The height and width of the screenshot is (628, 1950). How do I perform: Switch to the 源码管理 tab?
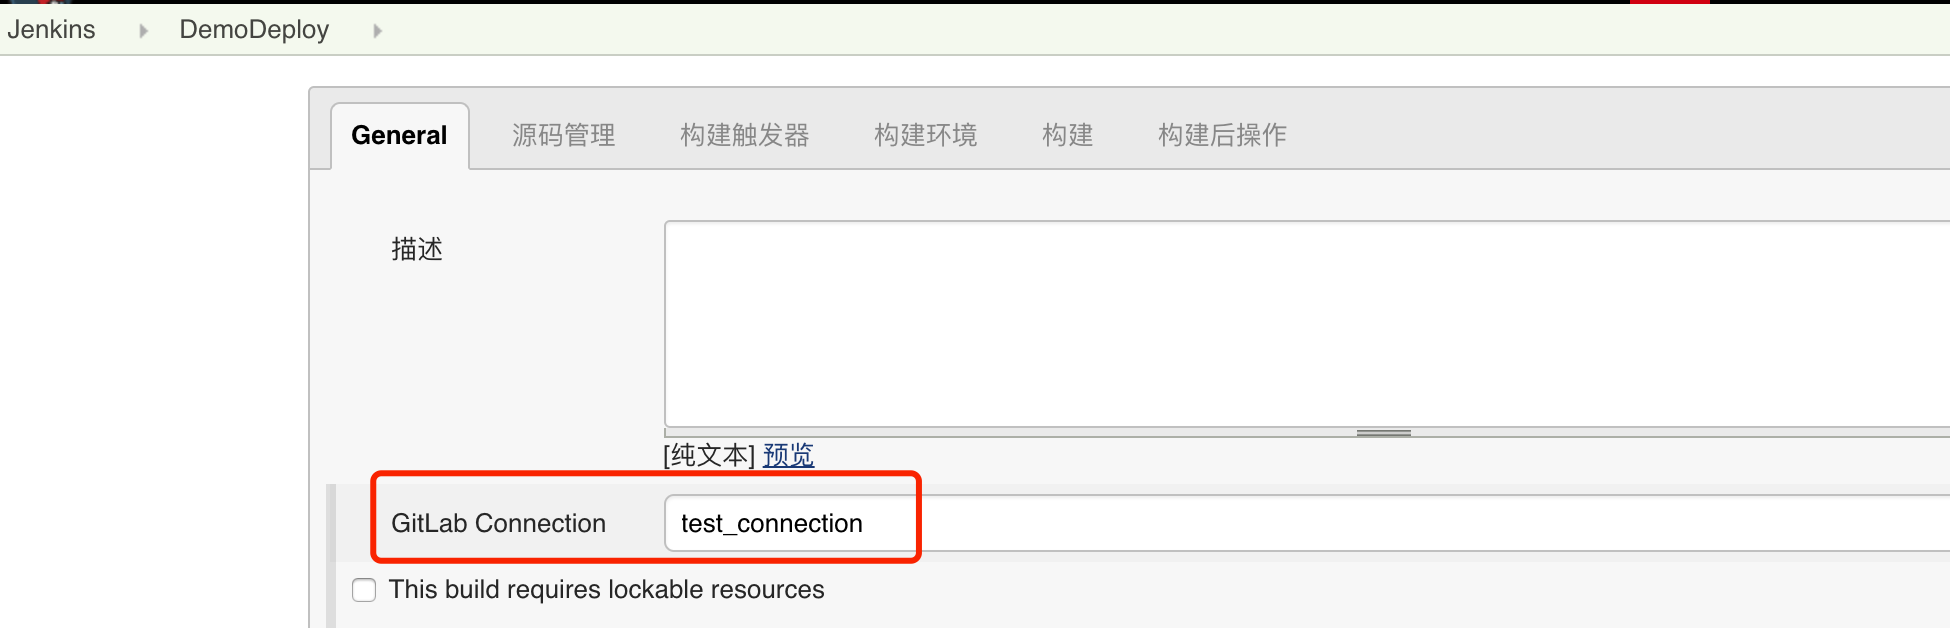pos(563,136)
